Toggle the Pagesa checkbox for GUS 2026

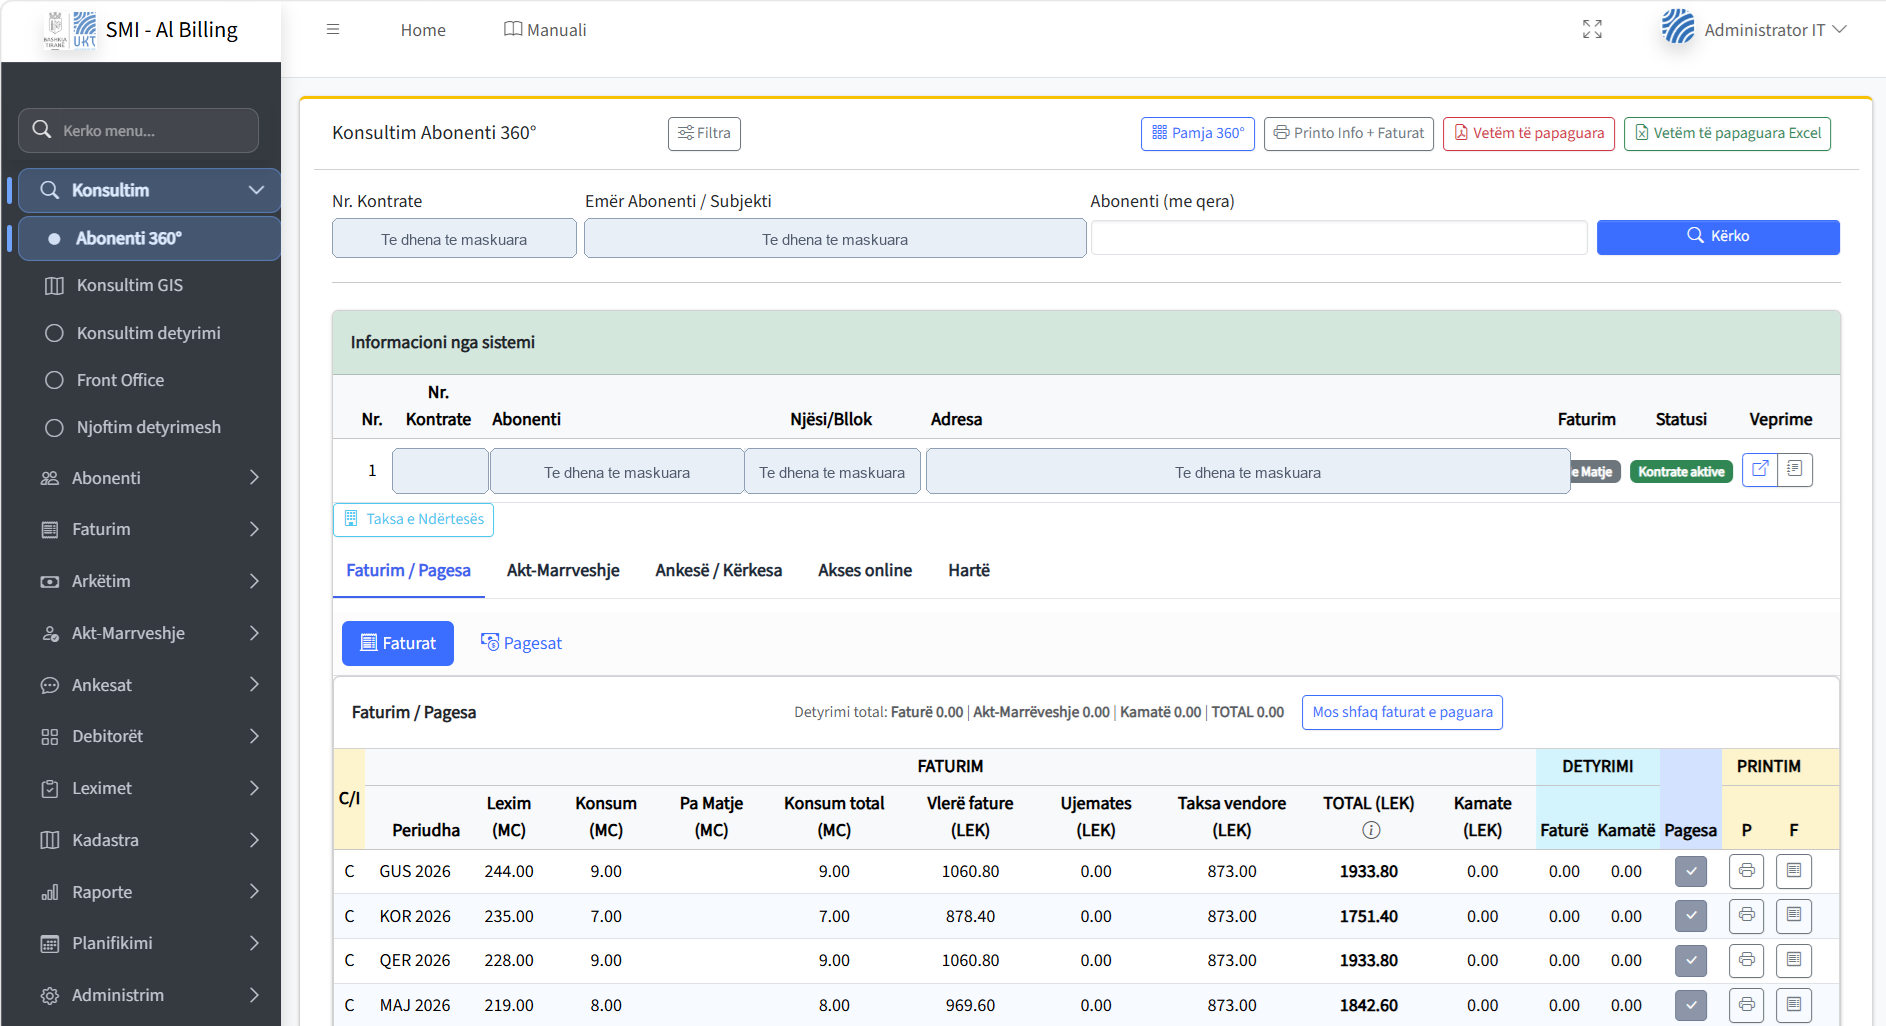tap(1691, 871)
